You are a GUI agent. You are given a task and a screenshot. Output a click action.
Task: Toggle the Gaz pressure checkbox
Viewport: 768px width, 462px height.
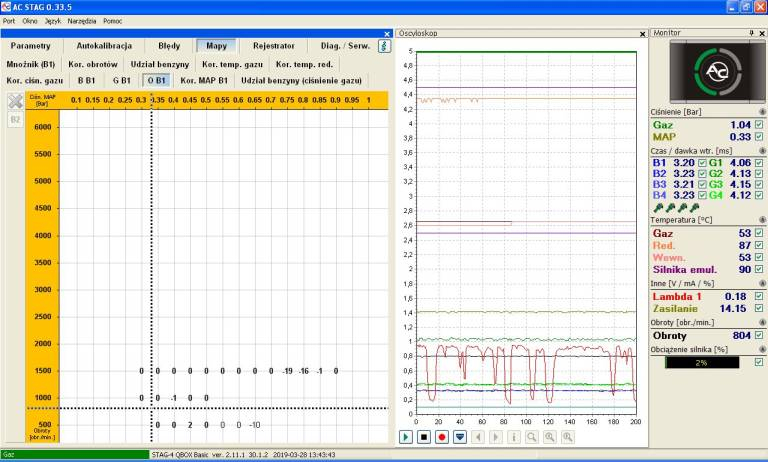759,125
